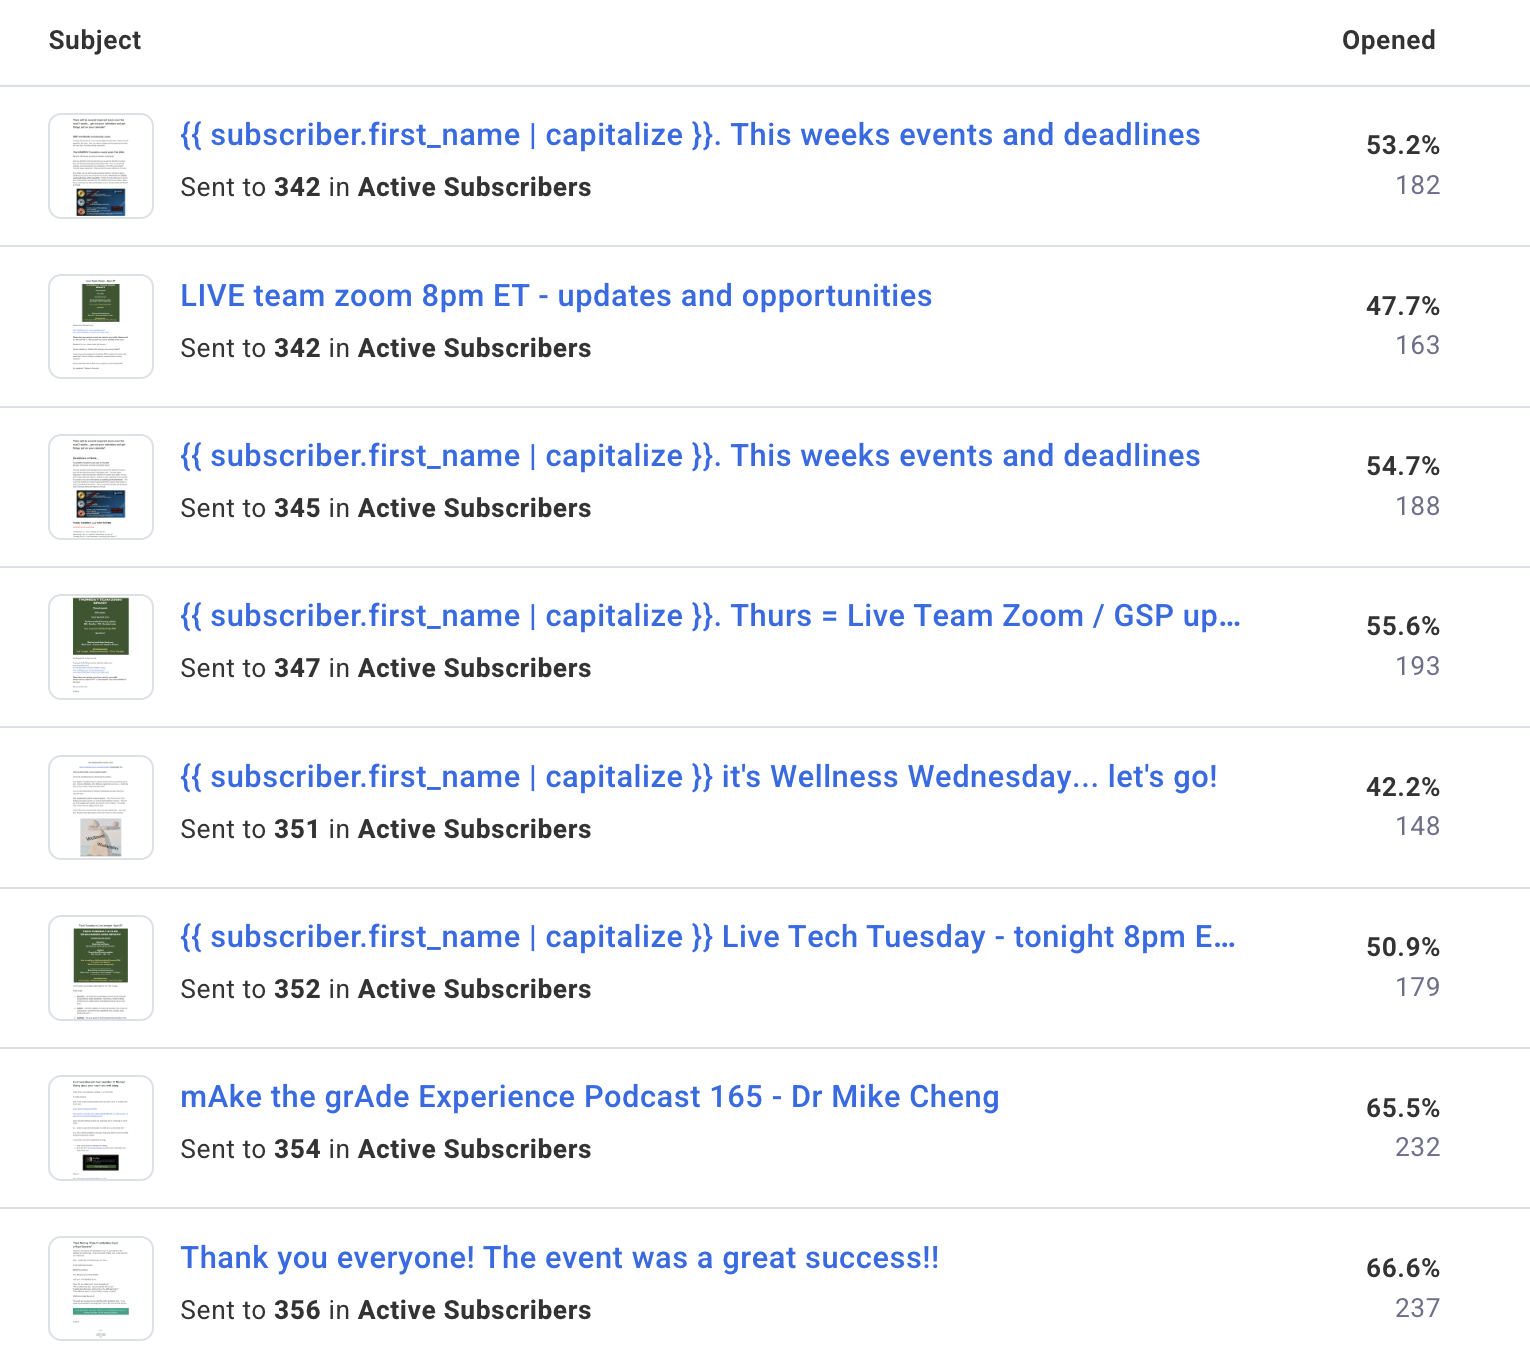Click the thumbnail of the top broadcast
Viewport: 1530px width, 1346px height.
point(100,165)
